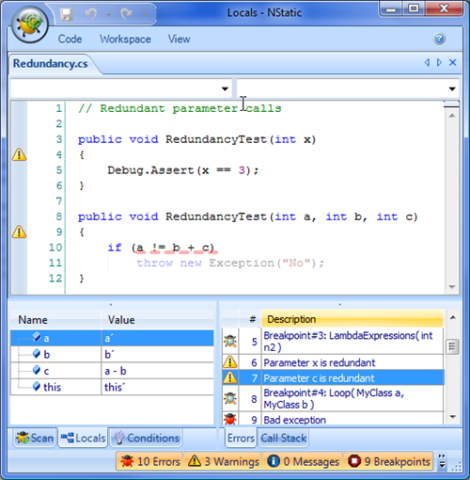
Task: Select local variable row a
Action: (112, 338)
